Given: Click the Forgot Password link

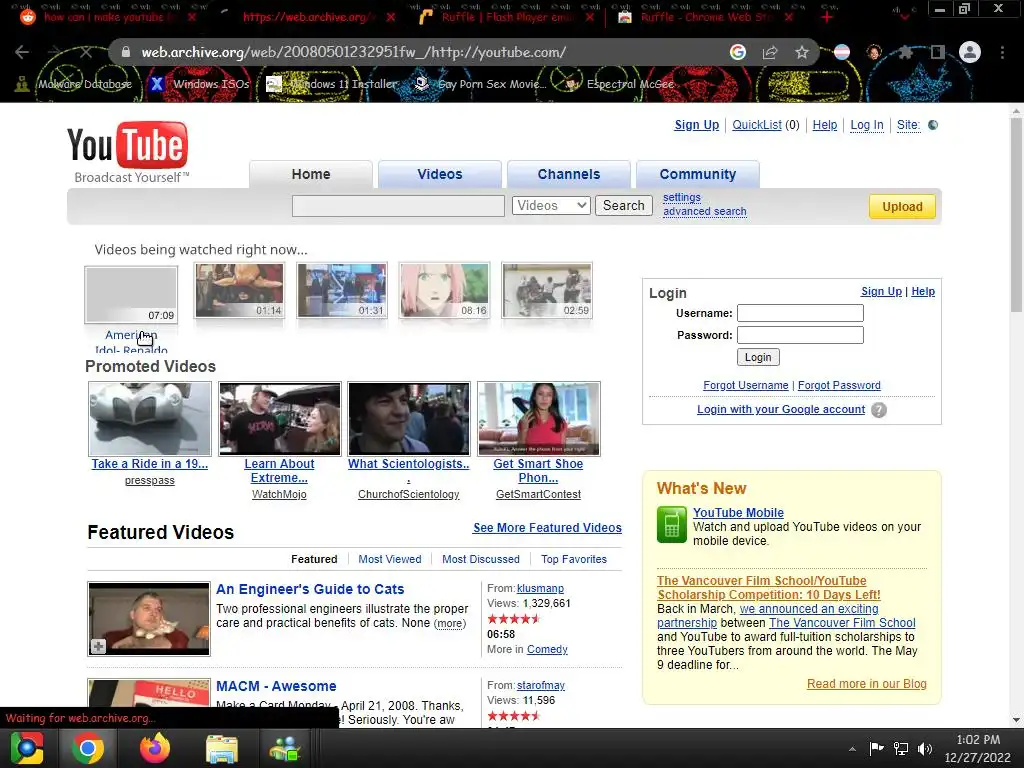Looking at the screenshot, I should [x=839, y=385].
